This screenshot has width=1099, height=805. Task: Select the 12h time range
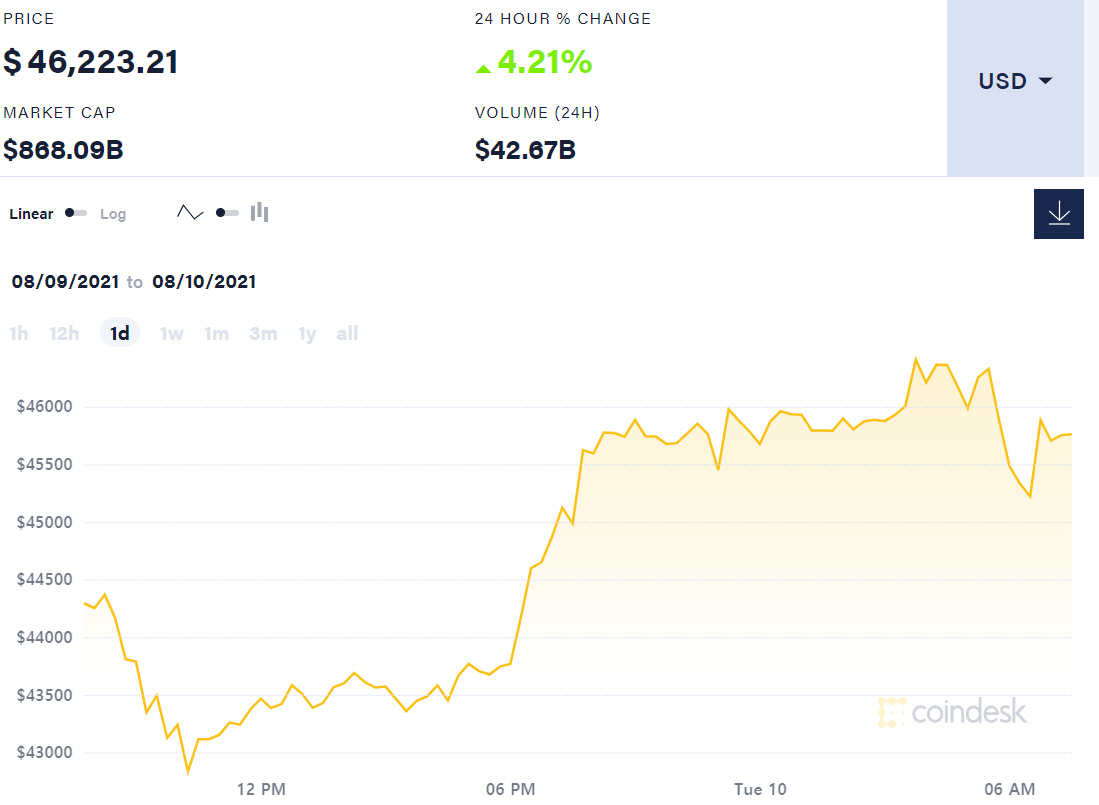(x=64, y=334)
